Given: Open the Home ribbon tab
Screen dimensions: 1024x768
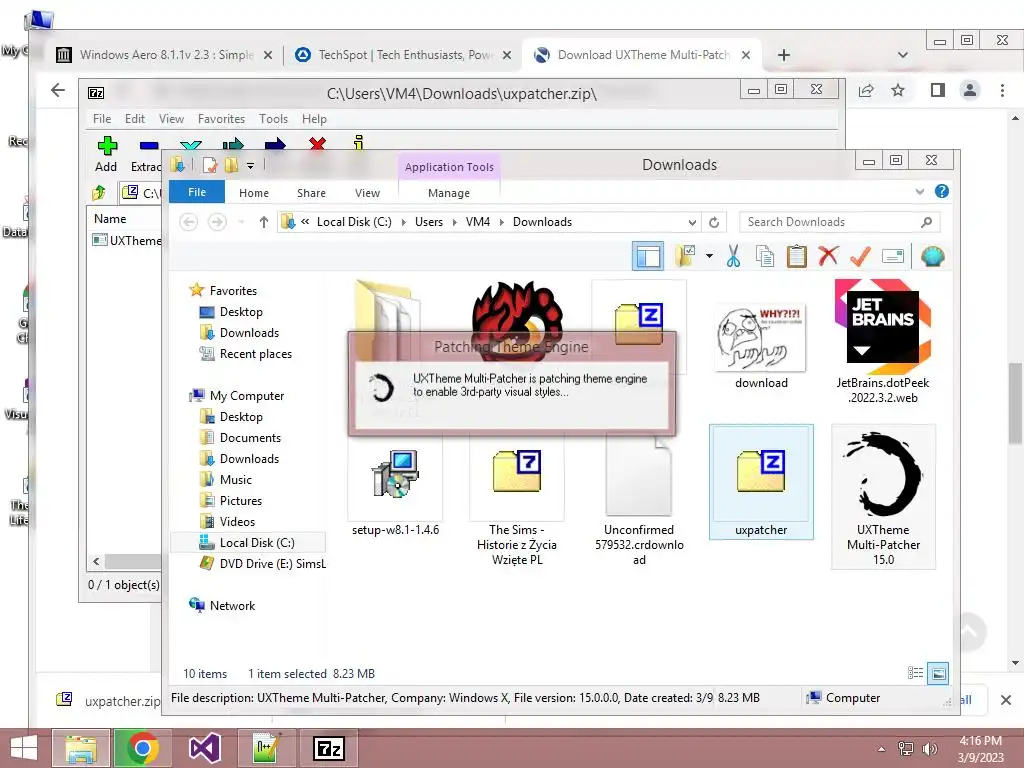Looking at the screenshot, I should [253, 193].
